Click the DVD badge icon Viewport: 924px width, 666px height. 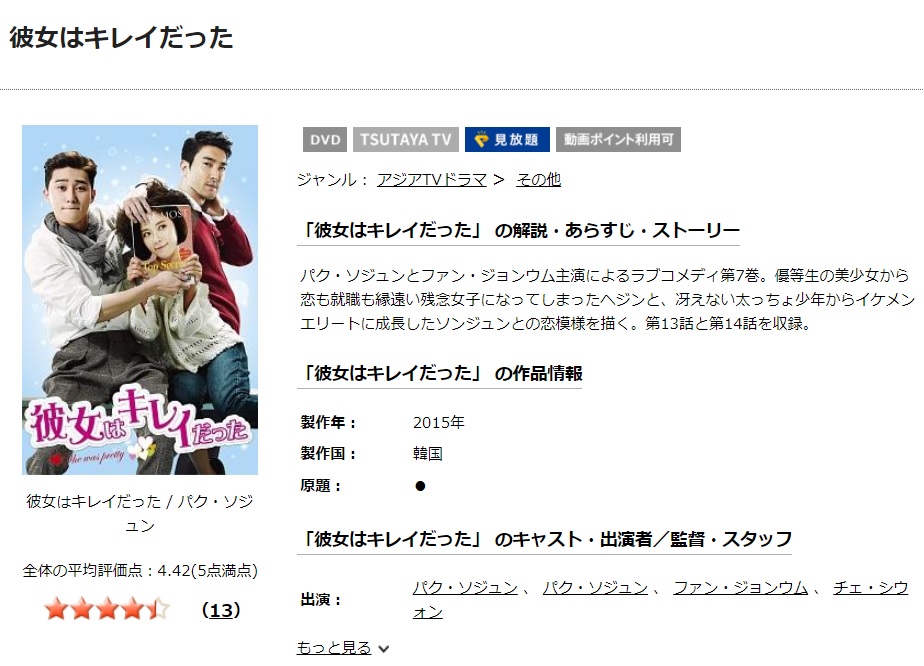[x=325, y=140]
